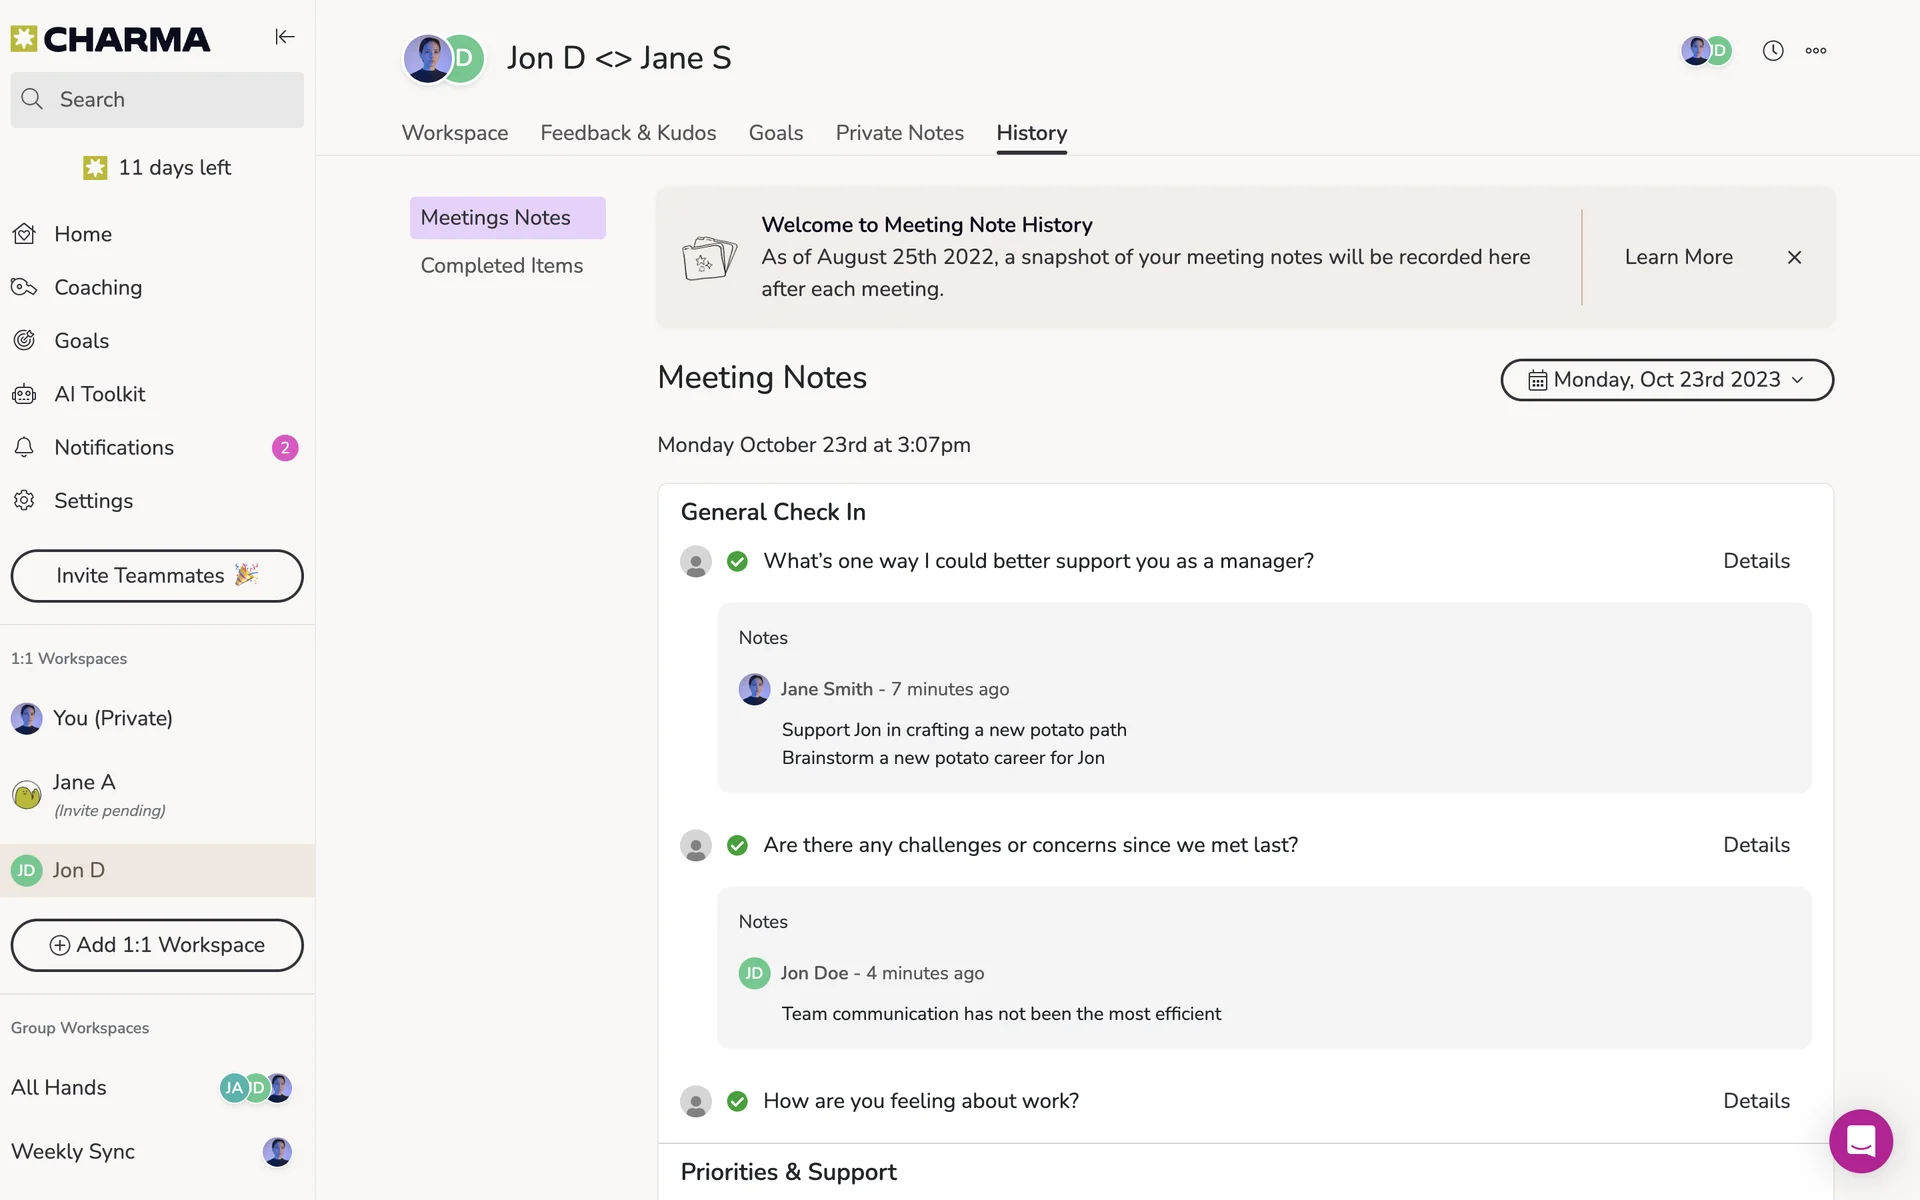Screen dimensions: 1920x1200
Task: Toggle checkmark on feeling about work question
Action: click(737, 1102)
